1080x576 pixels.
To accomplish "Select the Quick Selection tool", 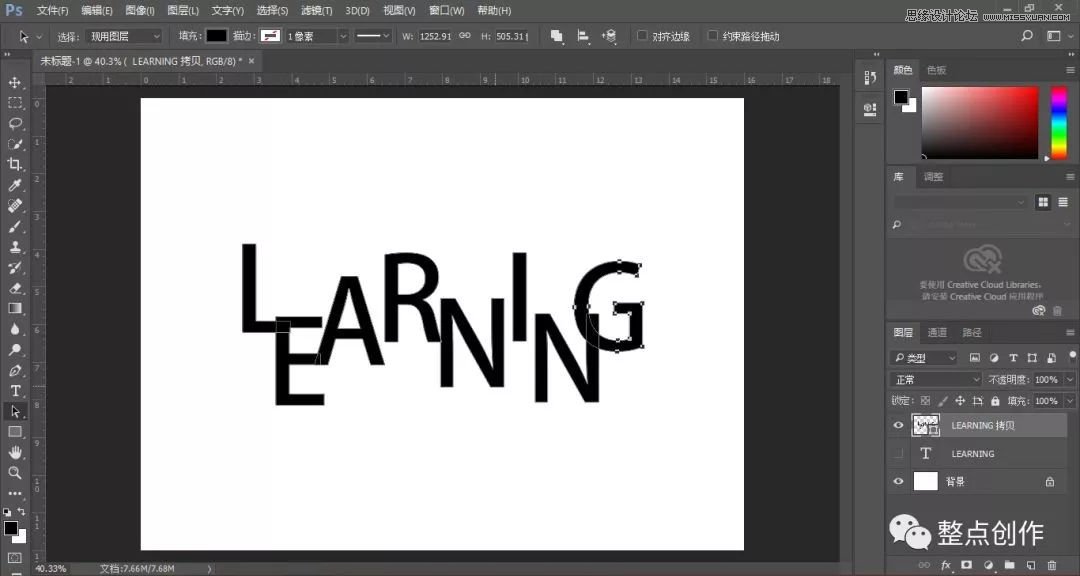I will pos(14,144).
